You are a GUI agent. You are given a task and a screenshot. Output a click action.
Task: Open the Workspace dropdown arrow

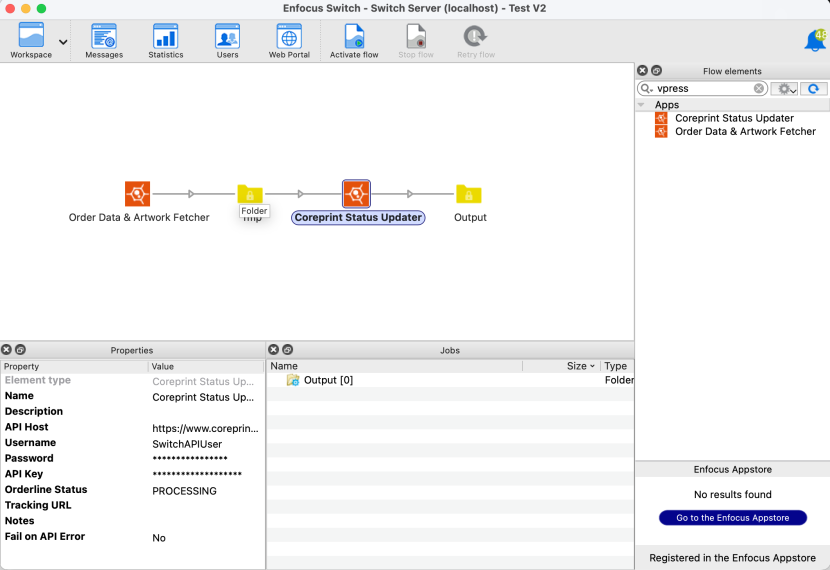(x=64, y=42)
